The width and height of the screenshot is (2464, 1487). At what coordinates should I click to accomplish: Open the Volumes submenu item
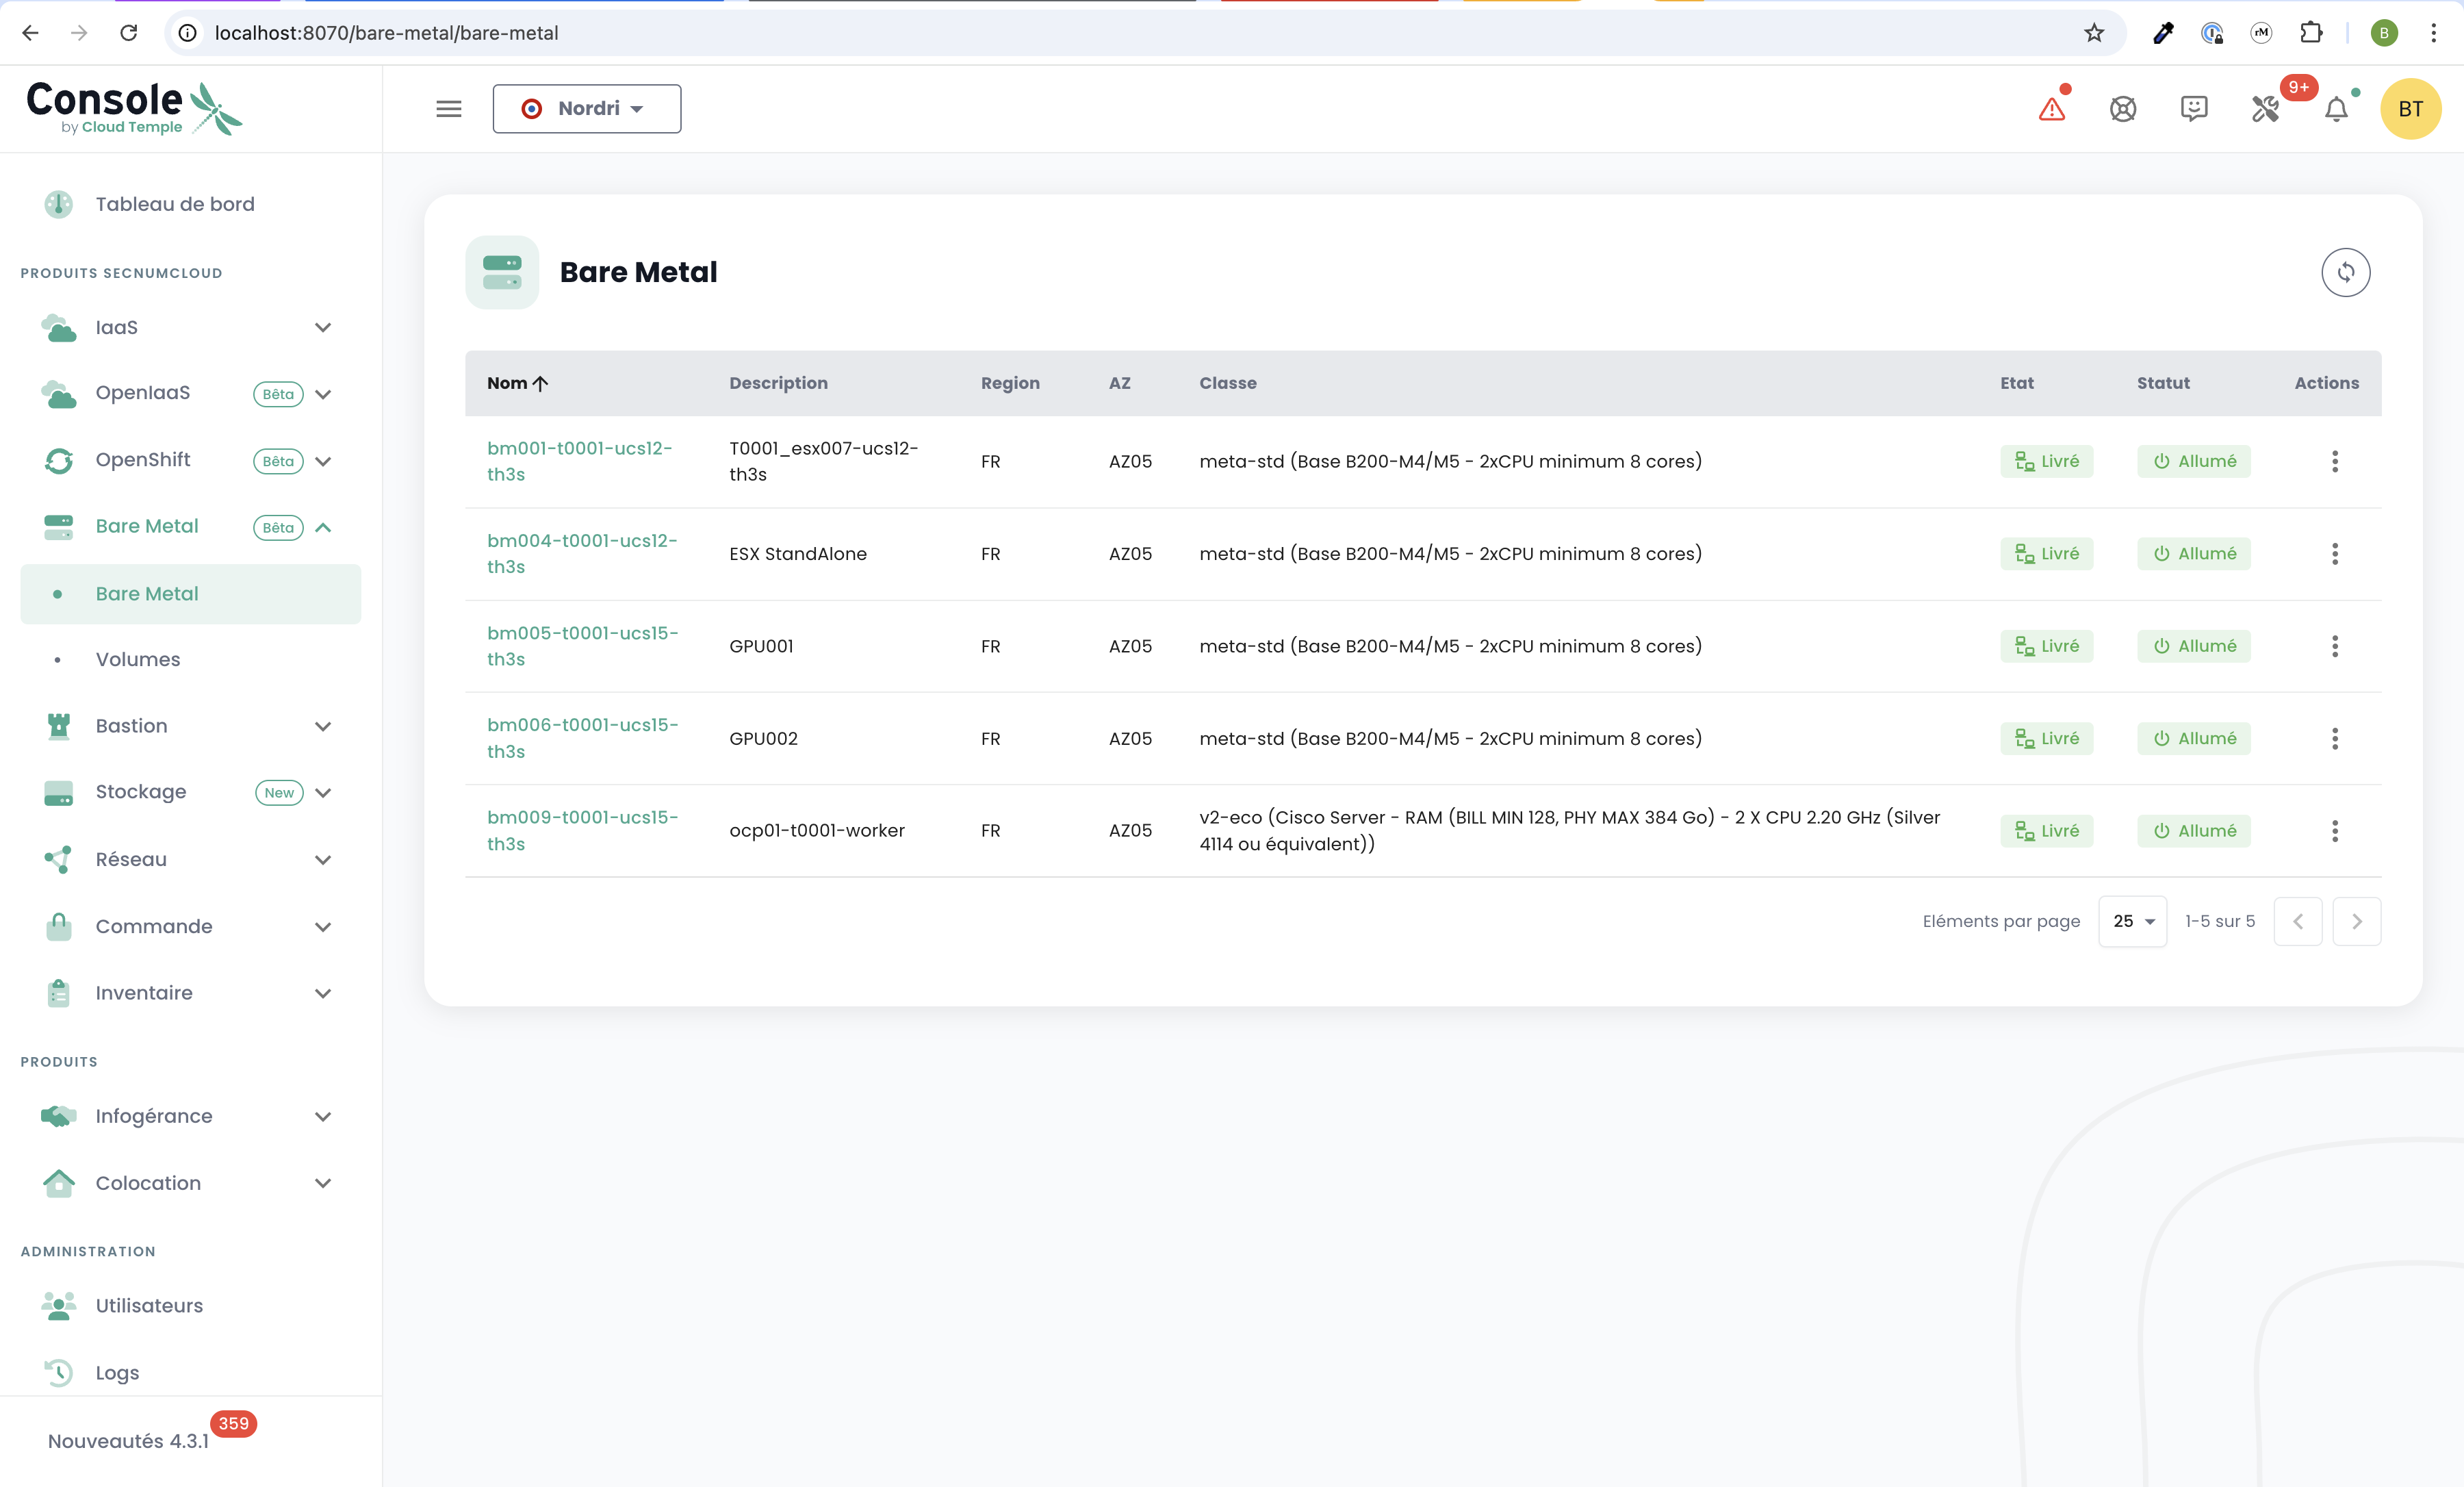click(x=138, y=659)
